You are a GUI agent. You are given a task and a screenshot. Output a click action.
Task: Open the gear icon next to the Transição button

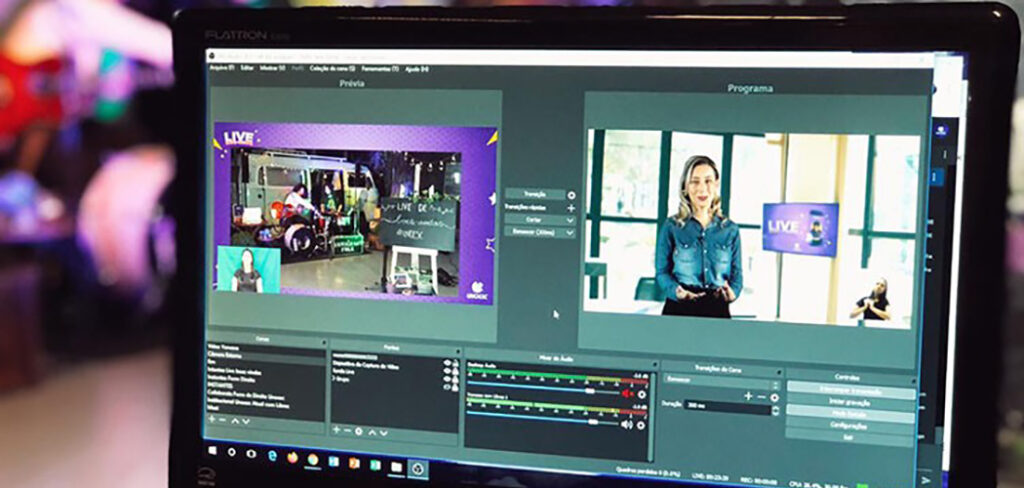[571, 195]
